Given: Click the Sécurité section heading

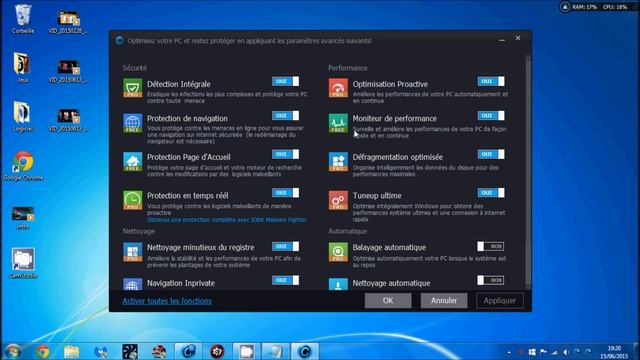Looking at the screenshot, I should pyautogui.click(x=135, y=68).
